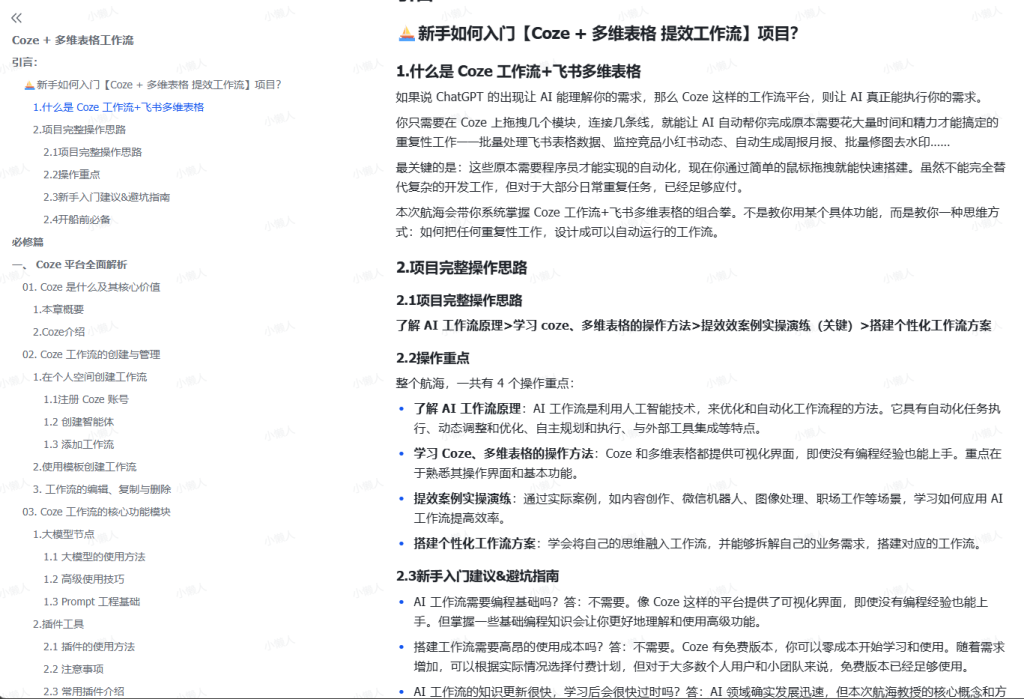Click document heading 1.什么是 Coze 工作流+飞书多维表格
Image resolution: width=1024 pixels, height=699 pixels.
click(518, 71)
